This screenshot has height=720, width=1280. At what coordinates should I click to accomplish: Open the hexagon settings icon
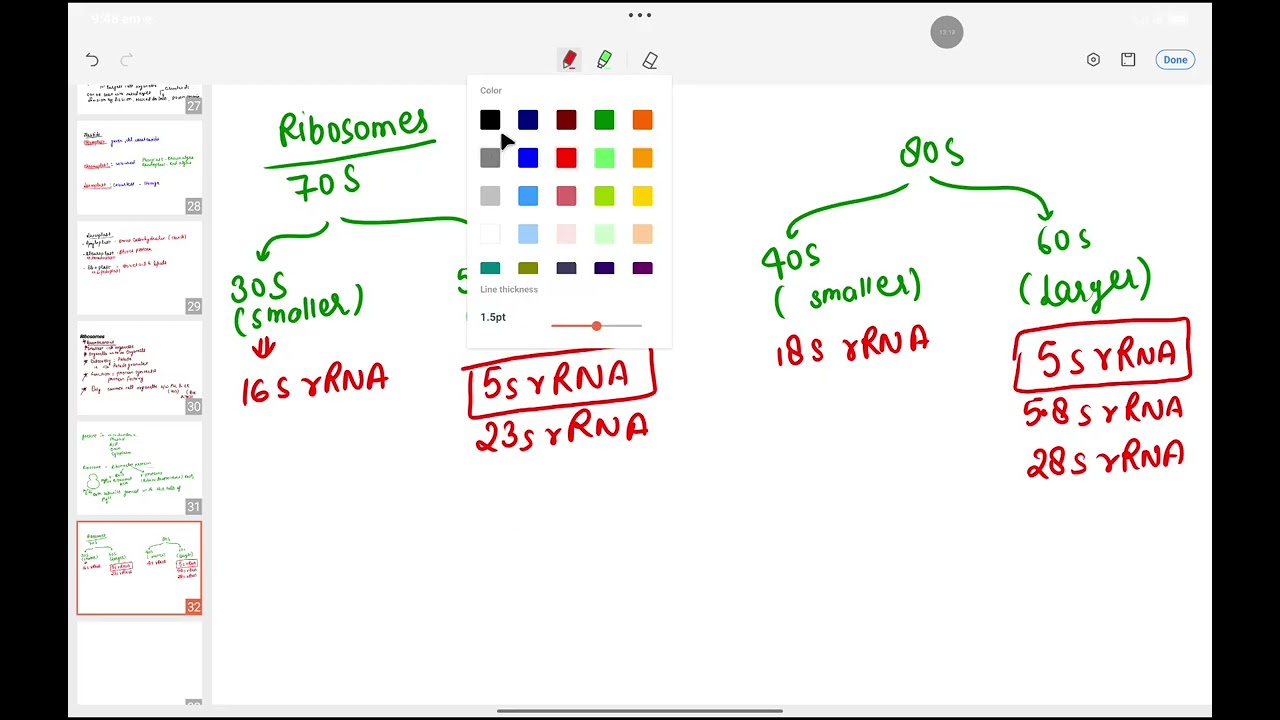[1093, 60]
